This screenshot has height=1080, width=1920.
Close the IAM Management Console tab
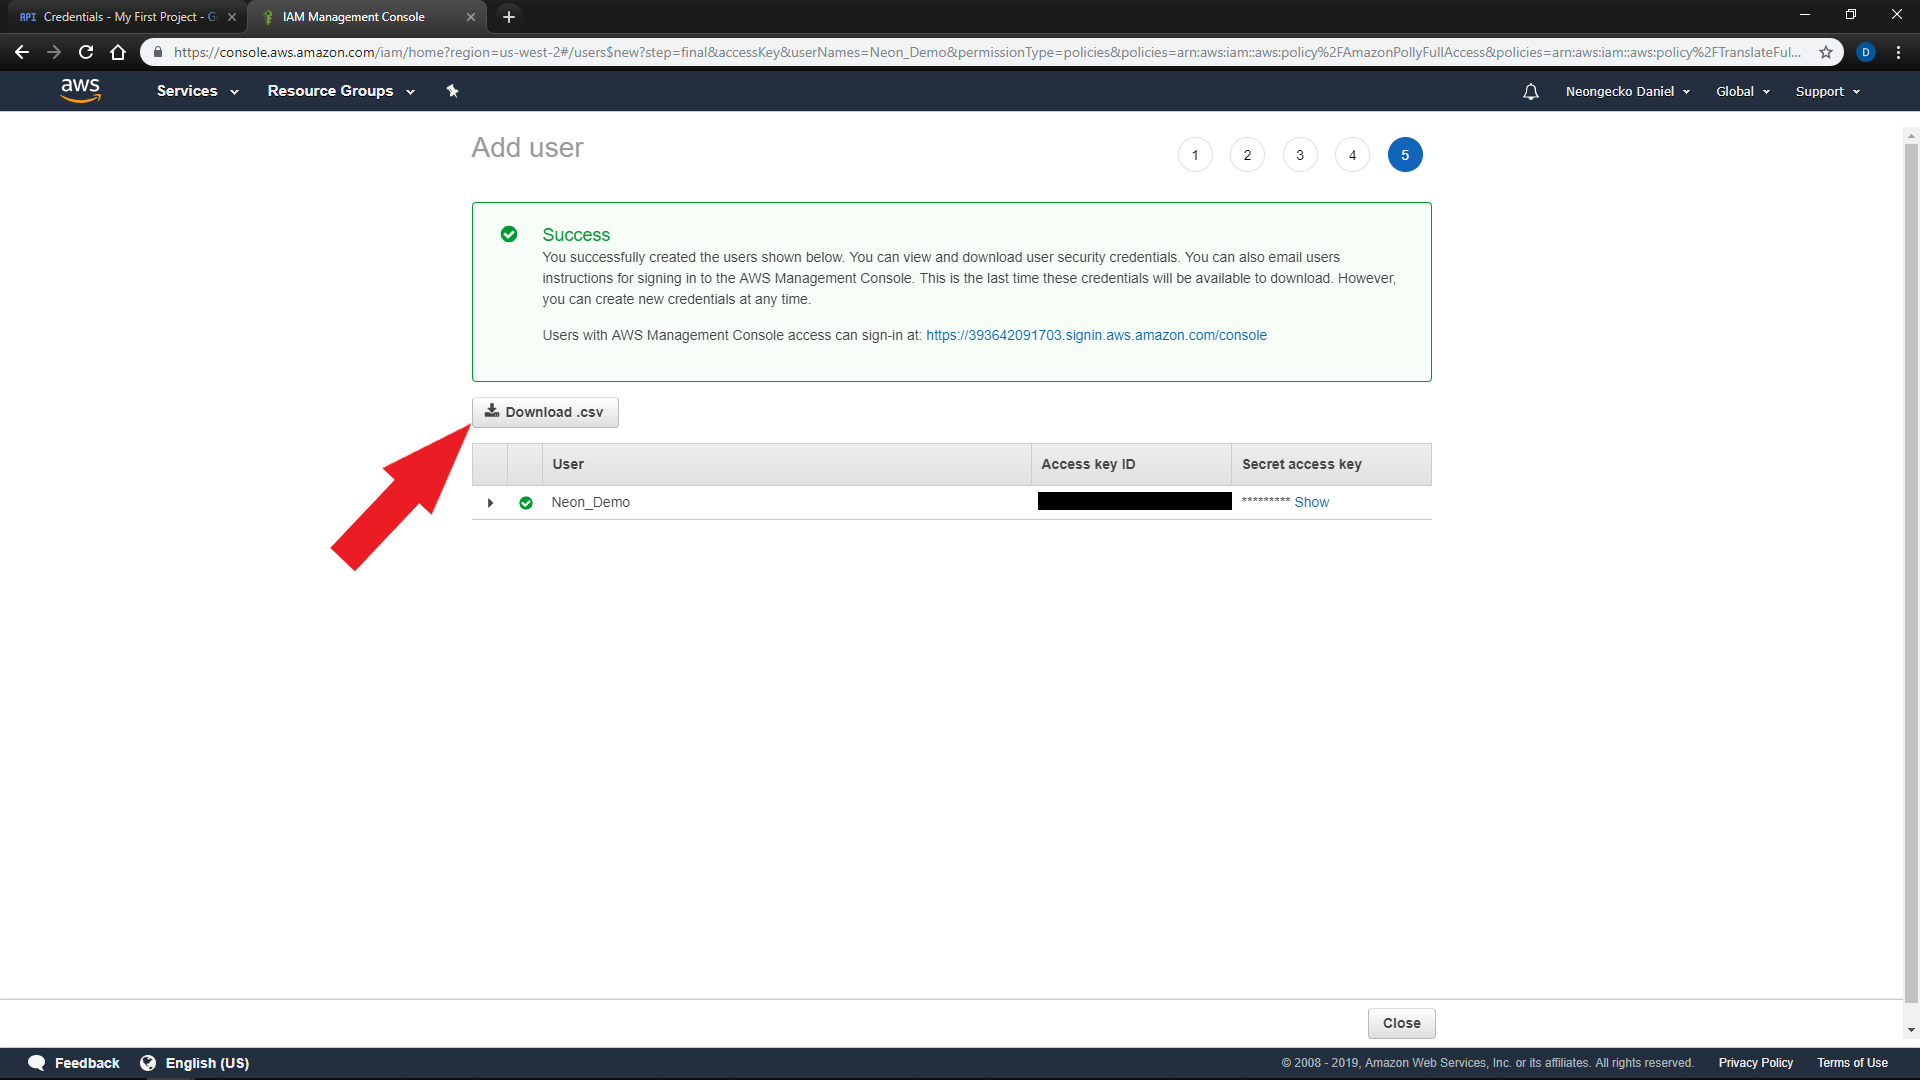click(x=471, y=17)
